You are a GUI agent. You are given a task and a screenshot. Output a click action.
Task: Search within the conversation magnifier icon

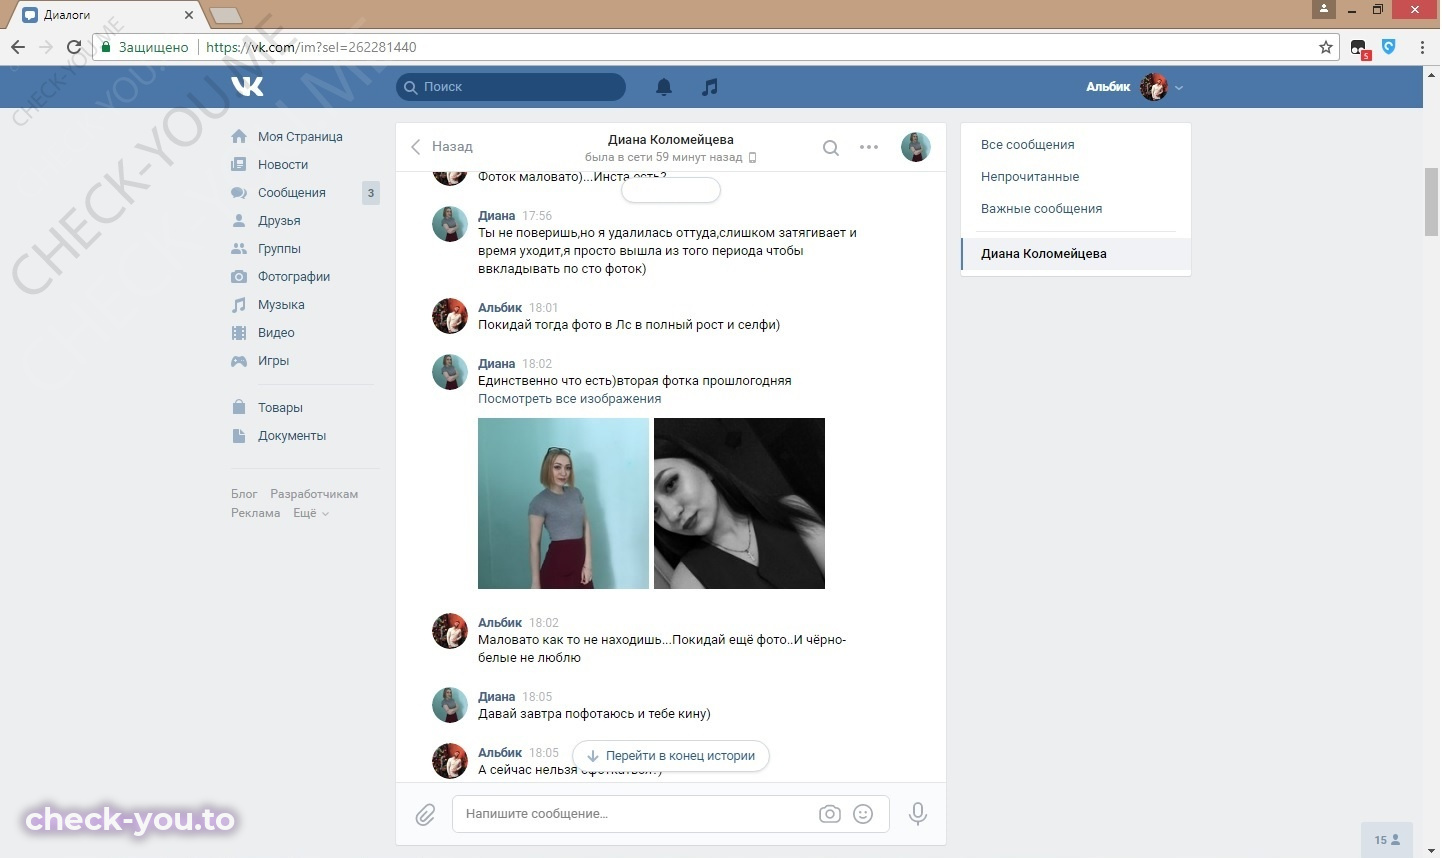coord(831,148)
